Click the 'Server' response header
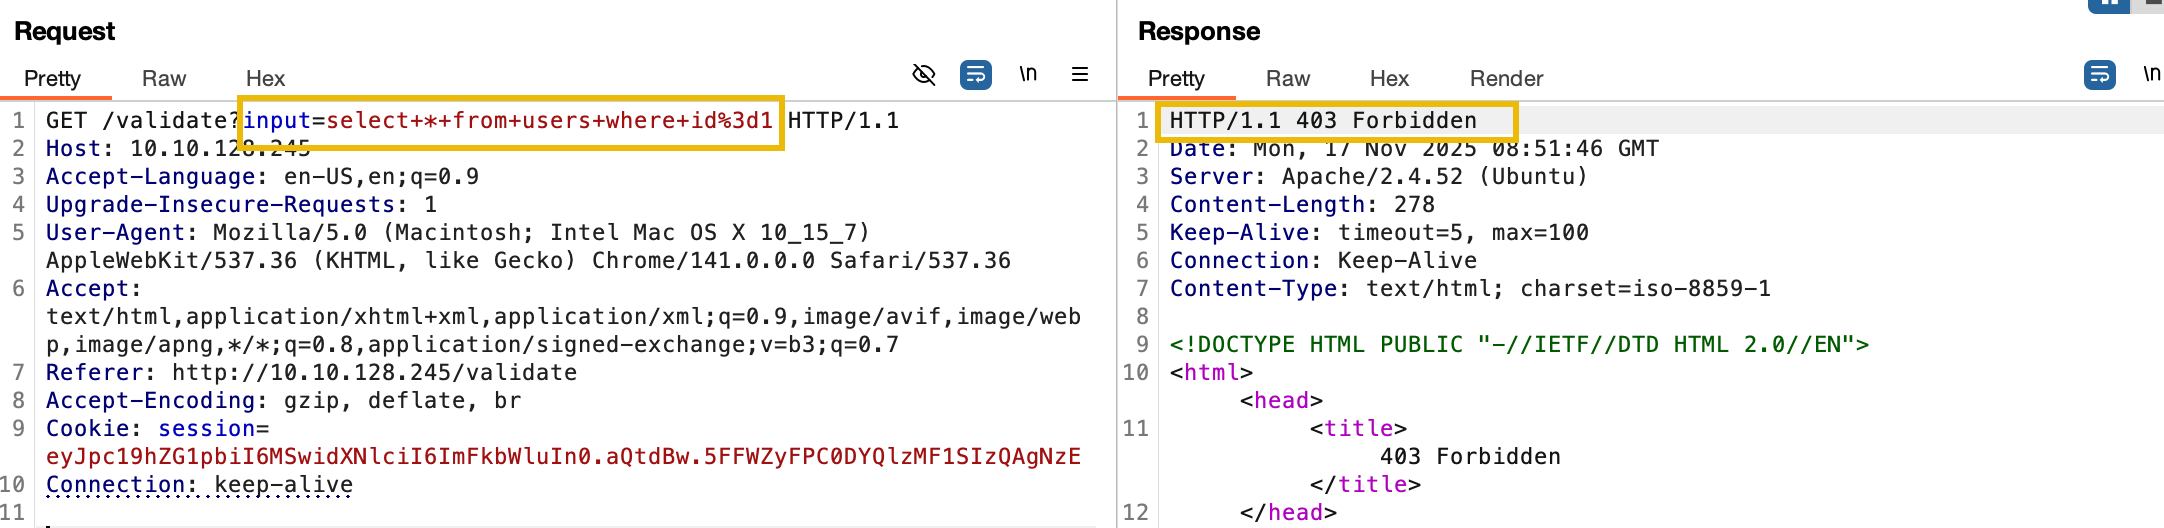2164x528 pixels. pos(1212,176)
